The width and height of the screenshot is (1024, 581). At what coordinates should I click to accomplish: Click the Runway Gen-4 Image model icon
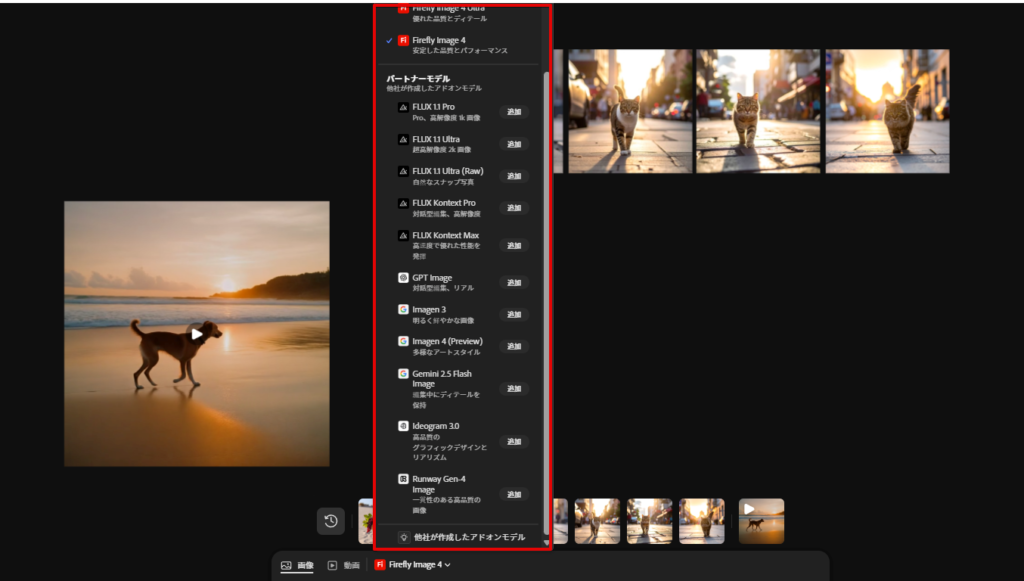403,479
